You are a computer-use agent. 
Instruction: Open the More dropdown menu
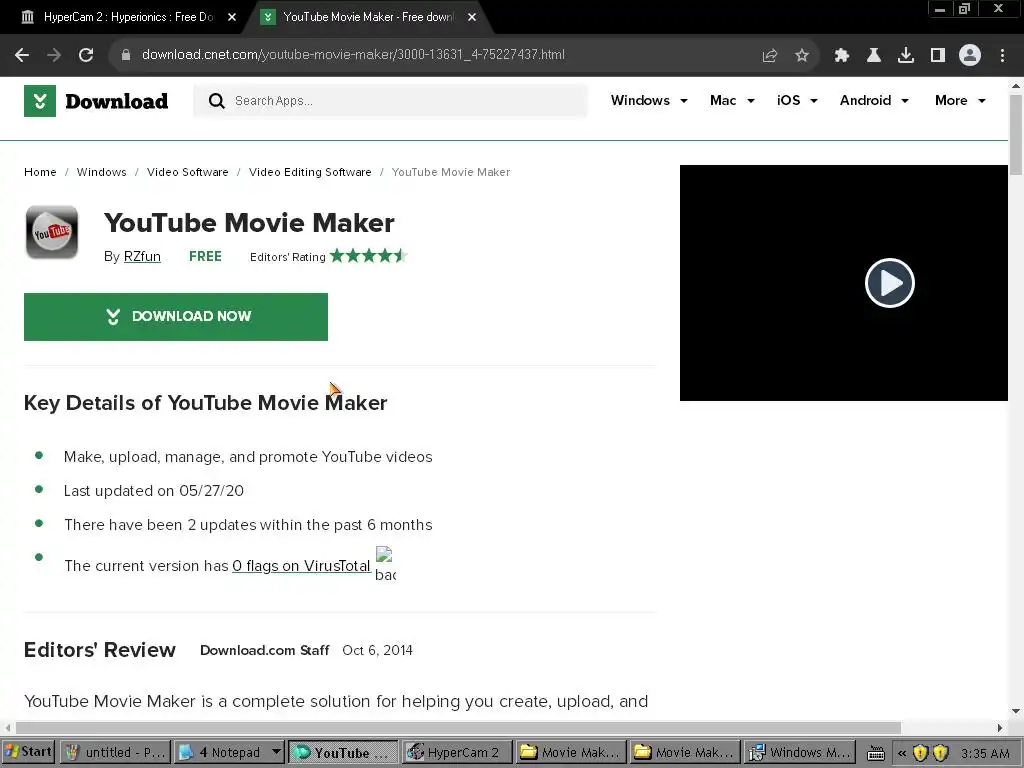point(961,101)
